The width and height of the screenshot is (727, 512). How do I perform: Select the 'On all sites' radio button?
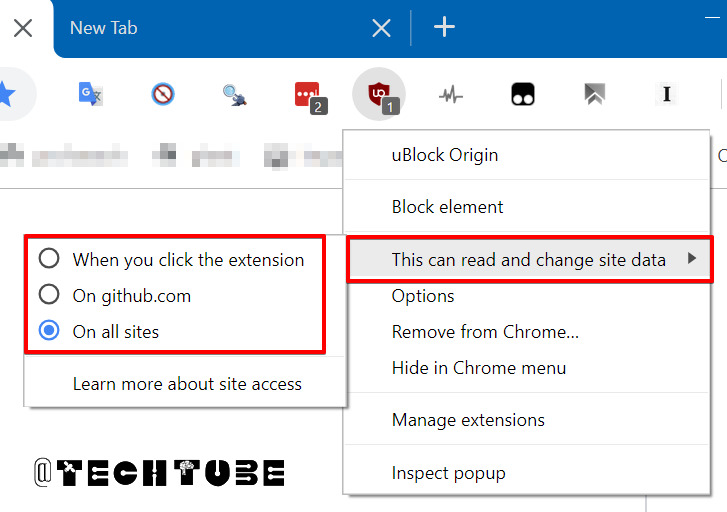[x=49, y=332]
